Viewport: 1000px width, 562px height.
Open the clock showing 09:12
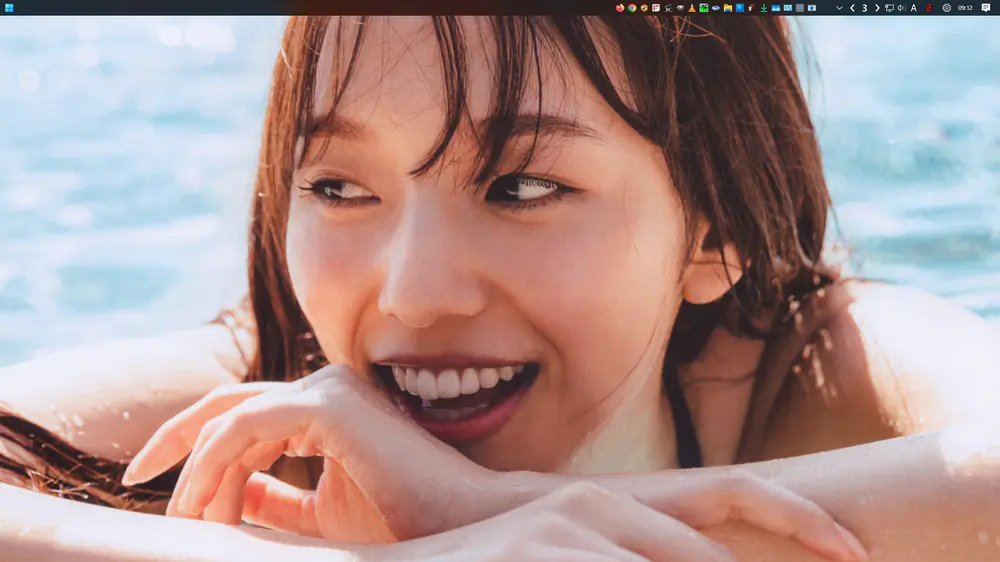tap(965, 7)
